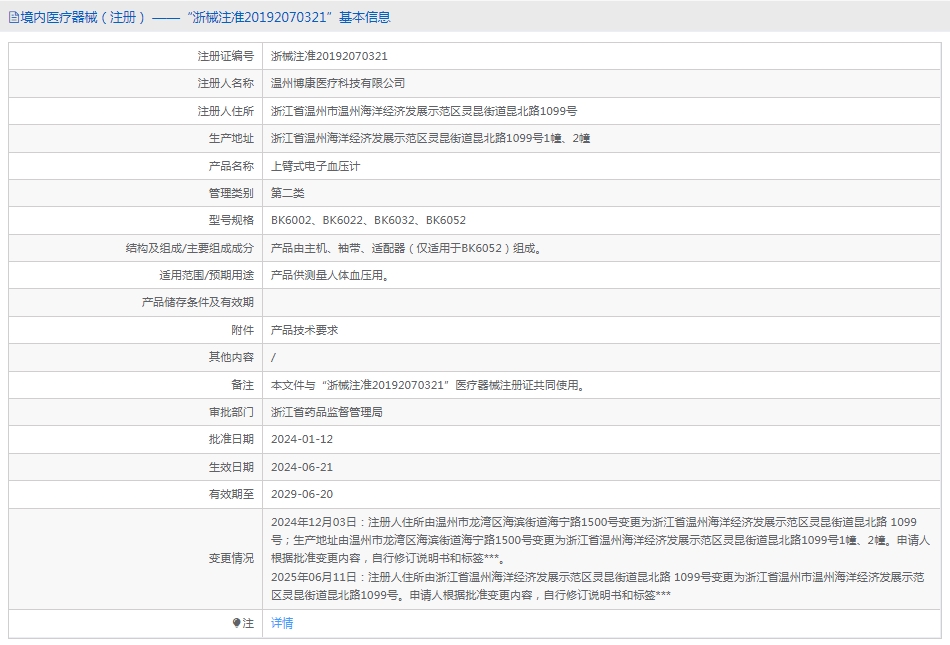This screenshot has width=950, height=645.
Task: Click registrant name 温州博康医疗科技有限公司
Action: [338, 83]
